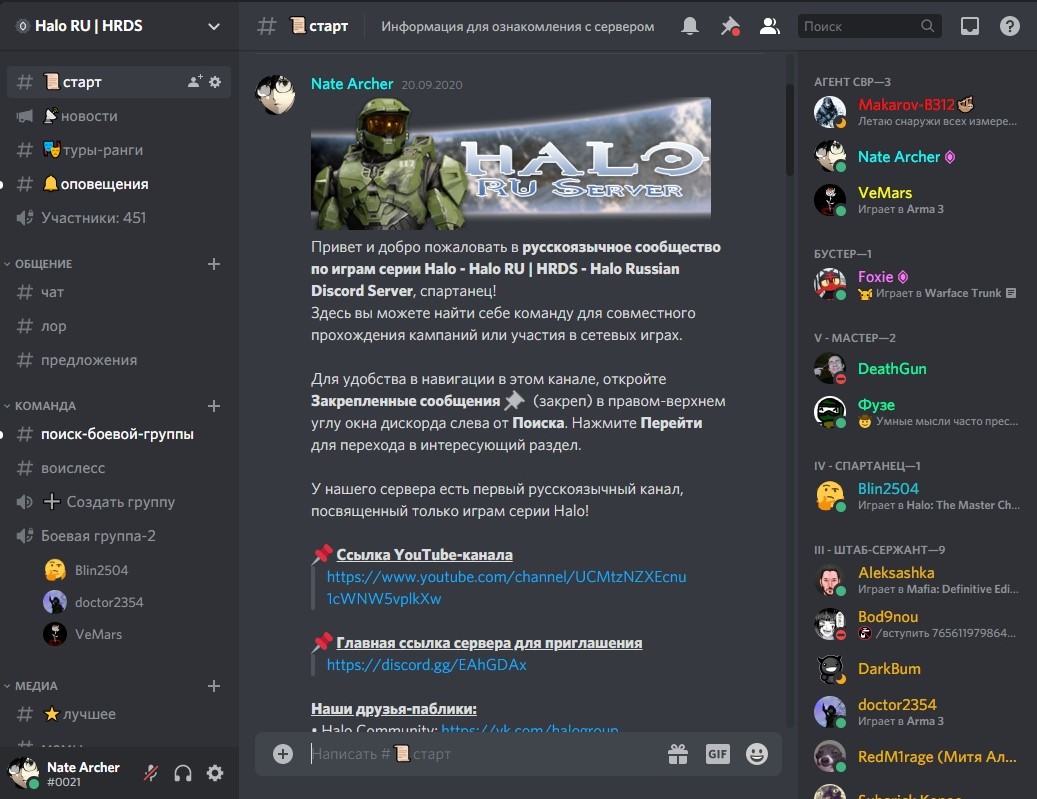This screenshot has height=799, width=1037.
Task: Click the chat scrollbar thumb
Action: point(789,130)
